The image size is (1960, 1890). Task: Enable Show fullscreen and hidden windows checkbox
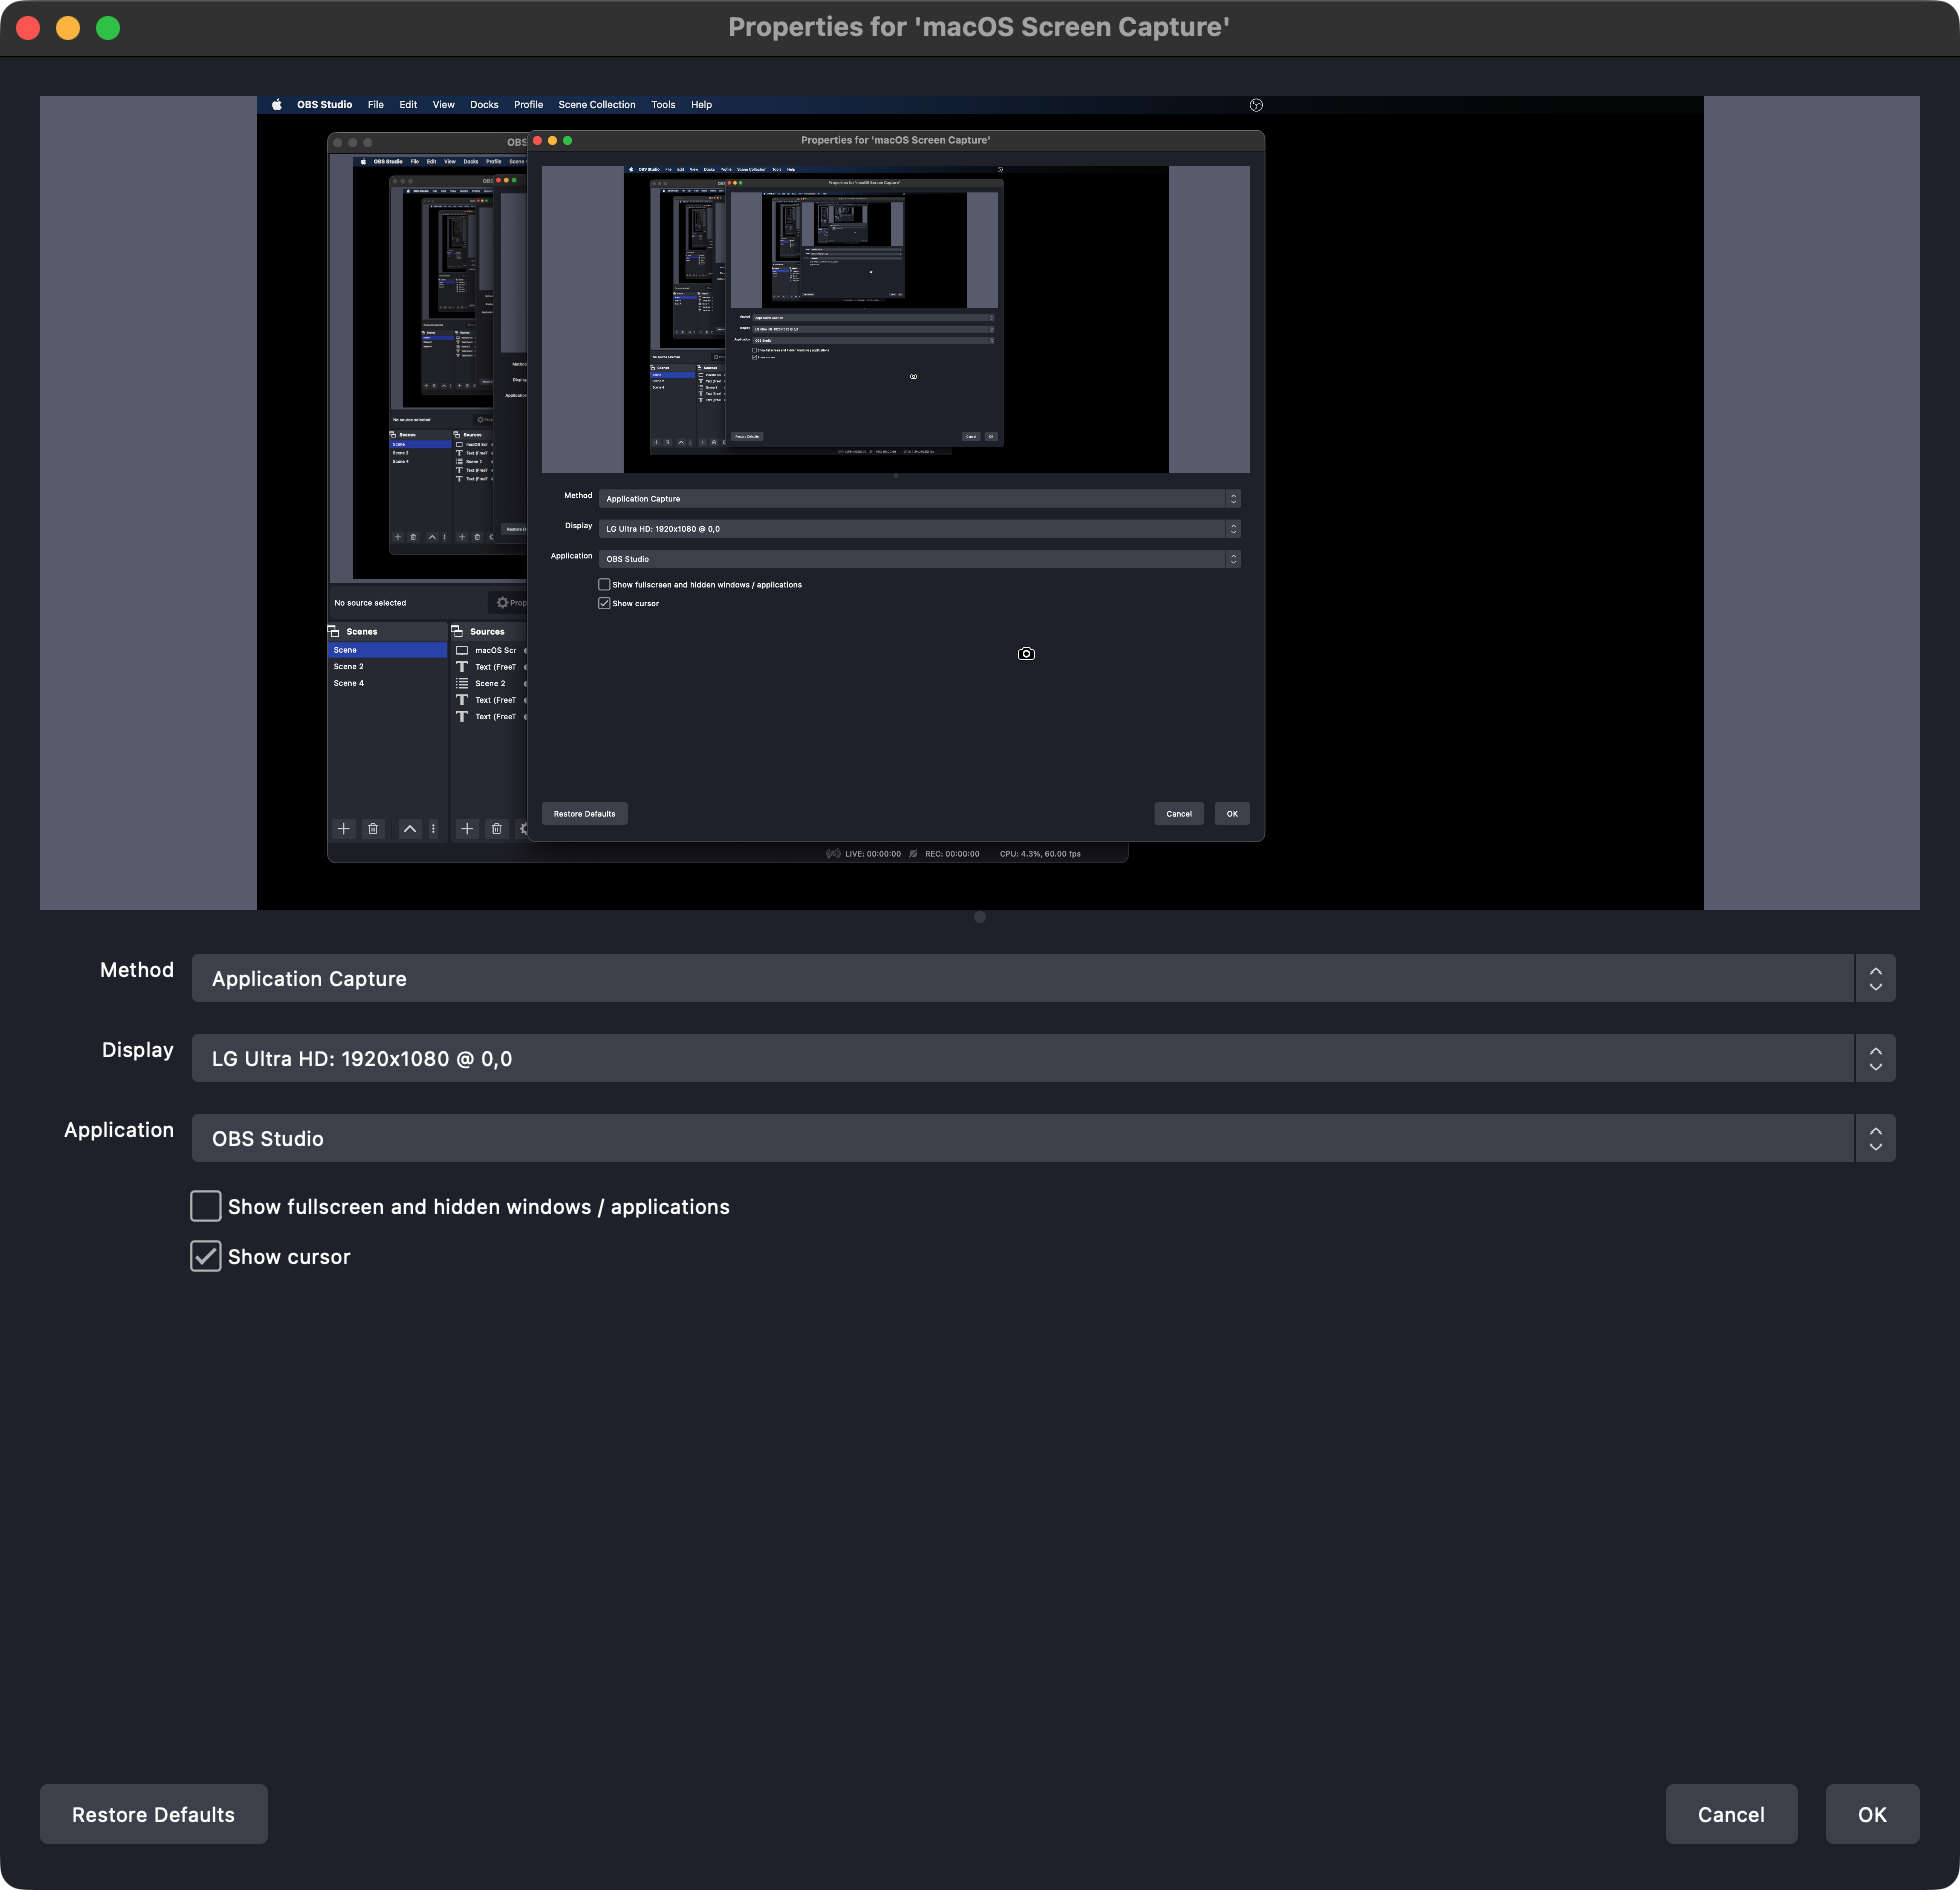pos(206,1206)
